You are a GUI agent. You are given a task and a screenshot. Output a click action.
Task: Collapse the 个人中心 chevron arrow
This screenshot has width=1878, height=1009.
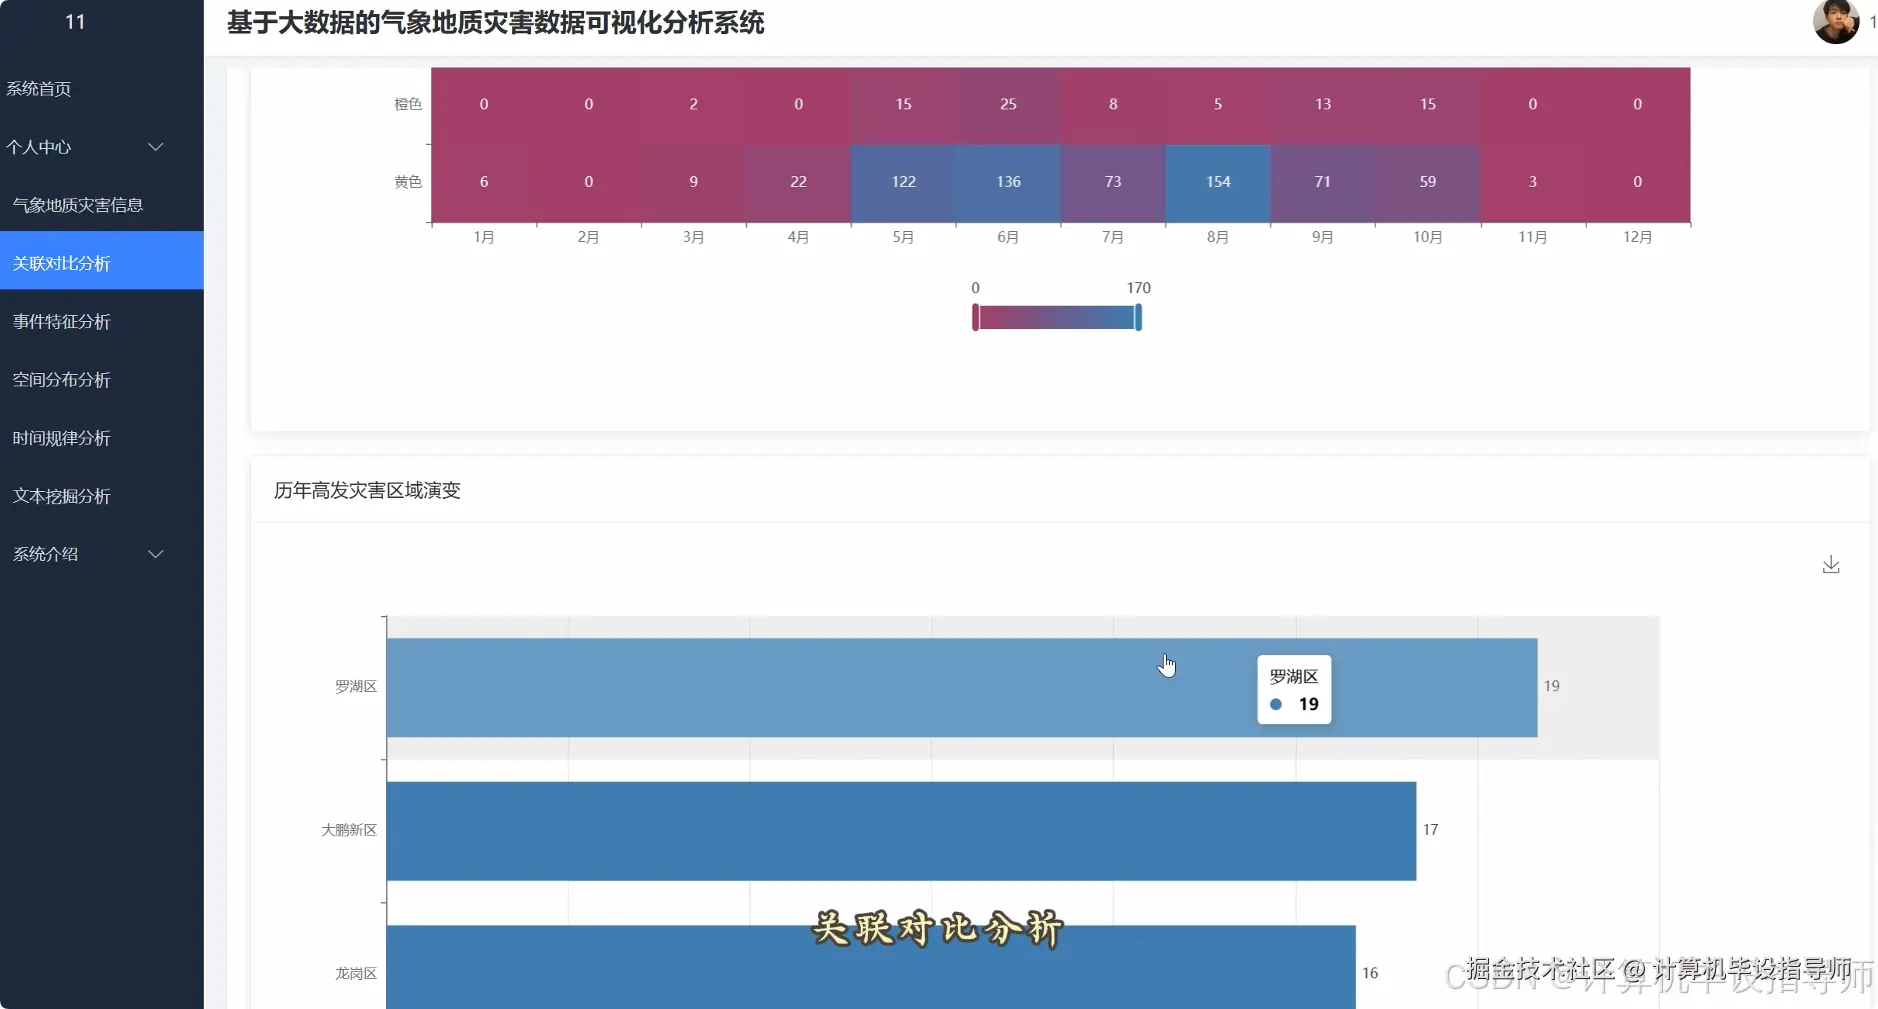[x=156, y=147]
